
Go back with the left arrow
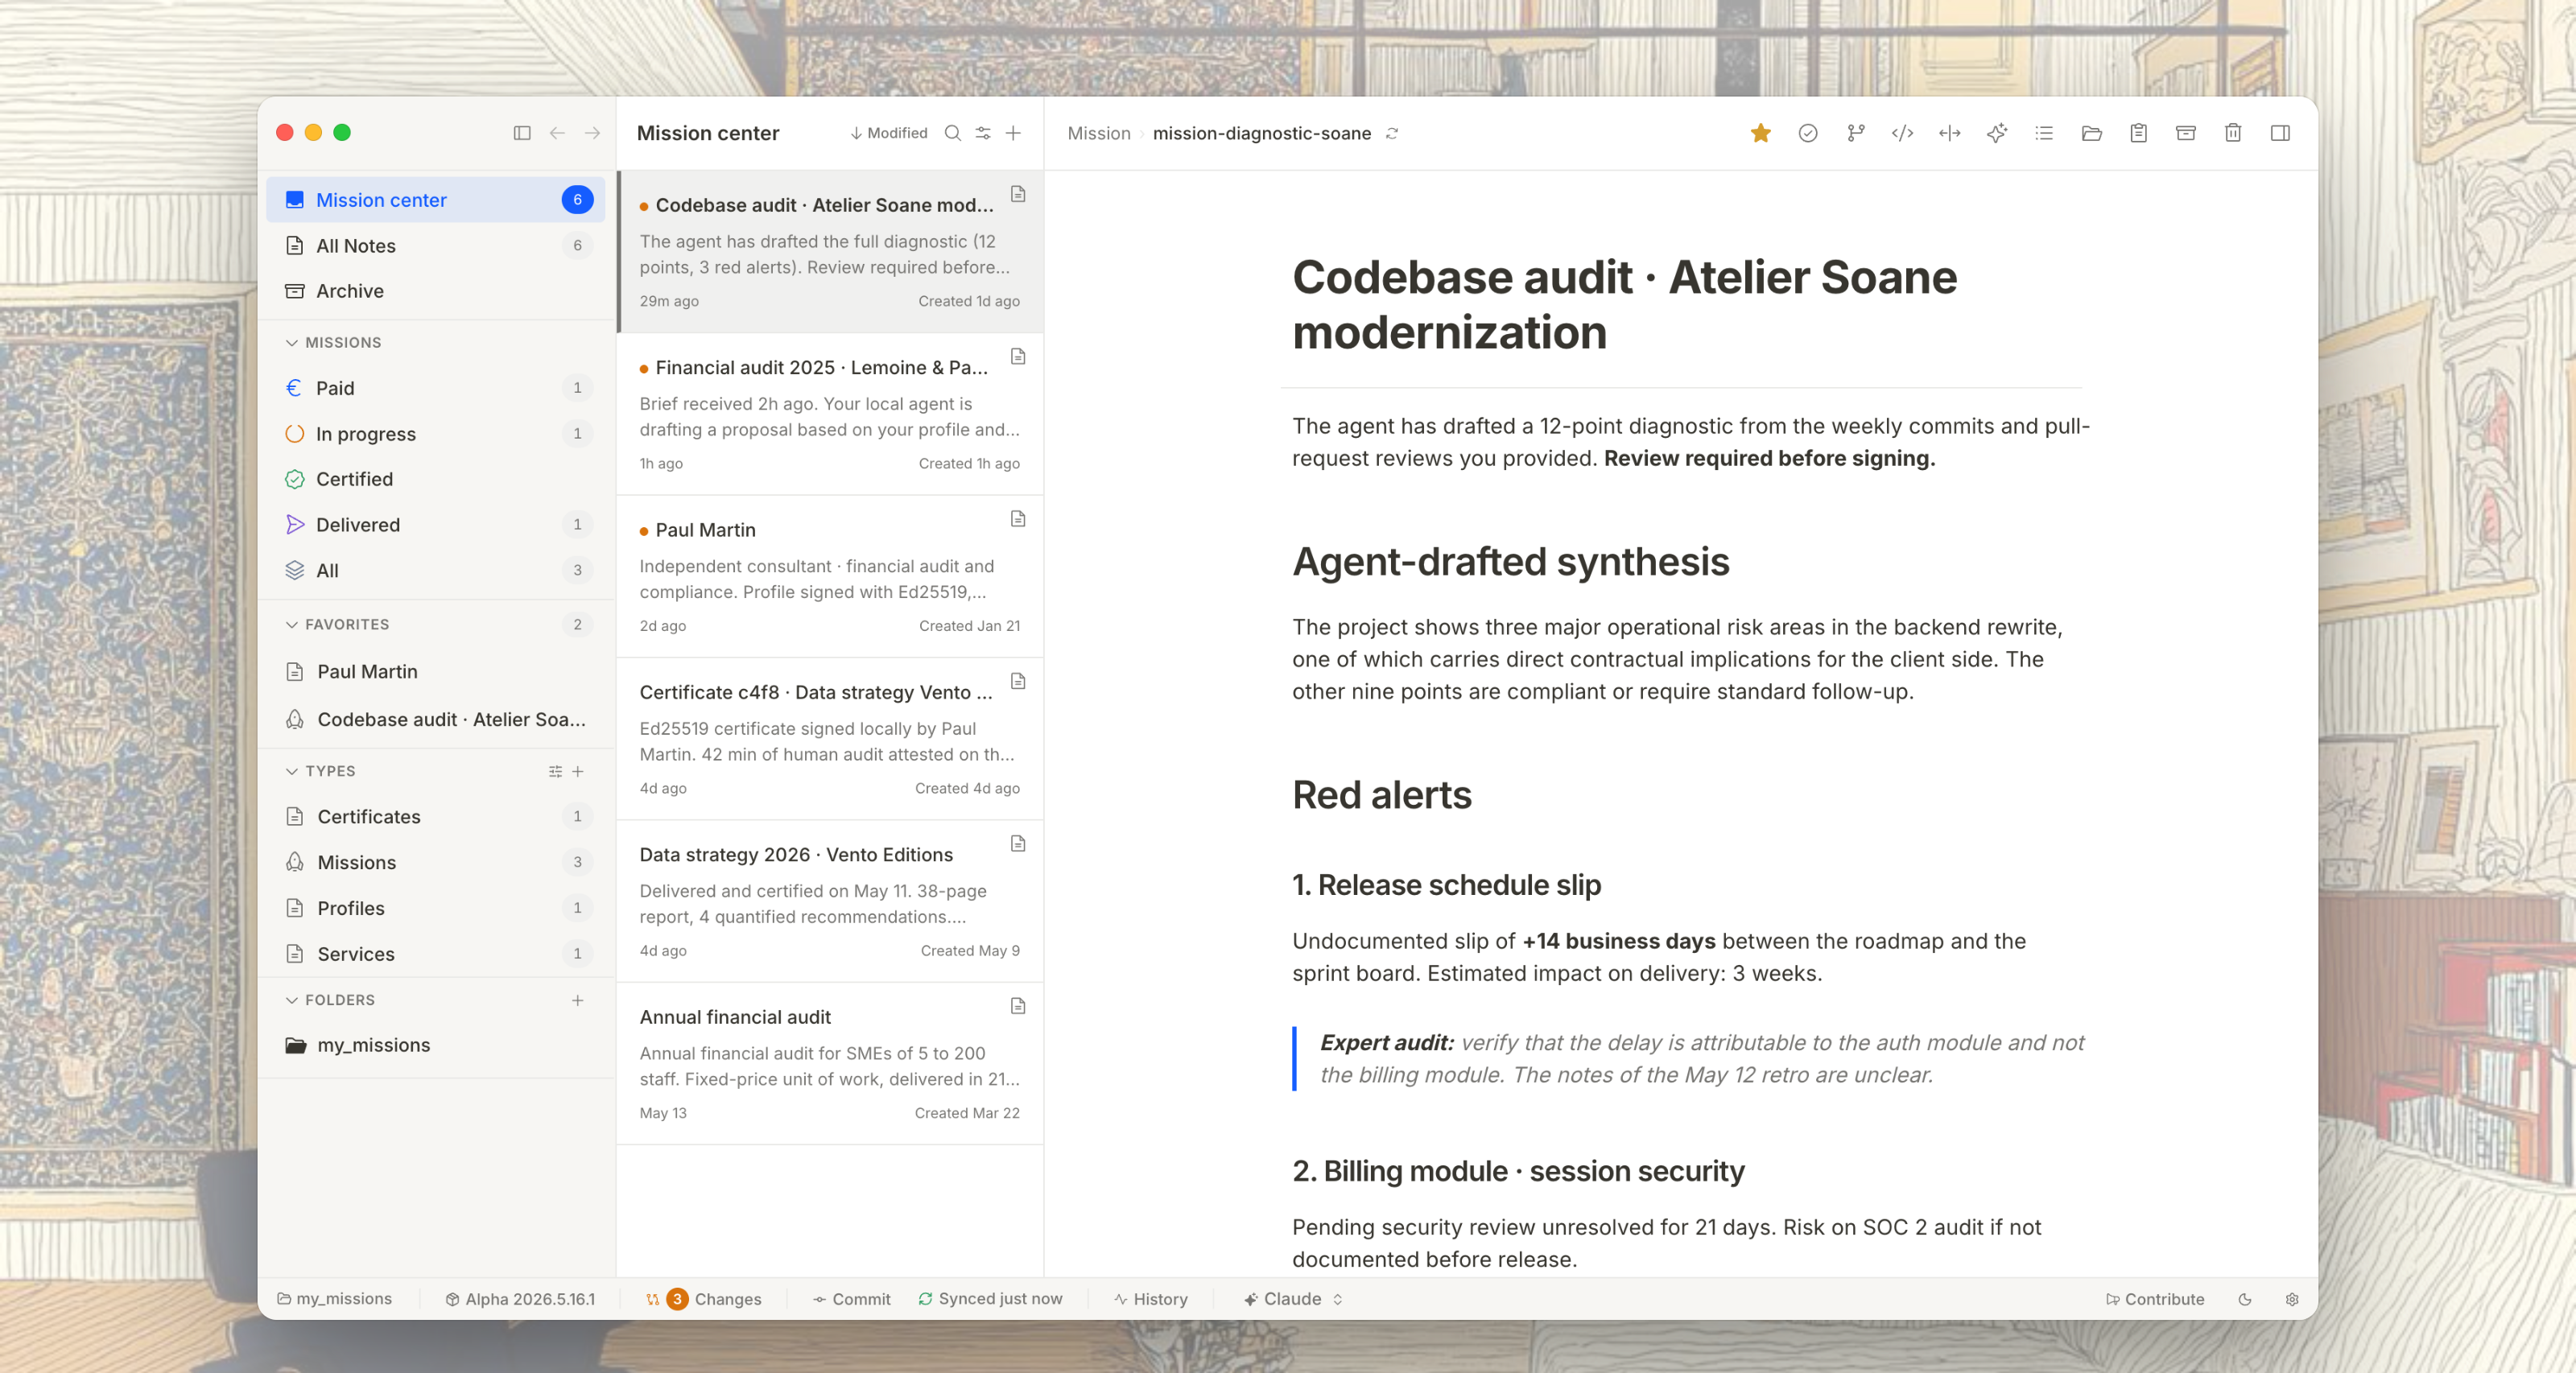[x=557, y=133]
